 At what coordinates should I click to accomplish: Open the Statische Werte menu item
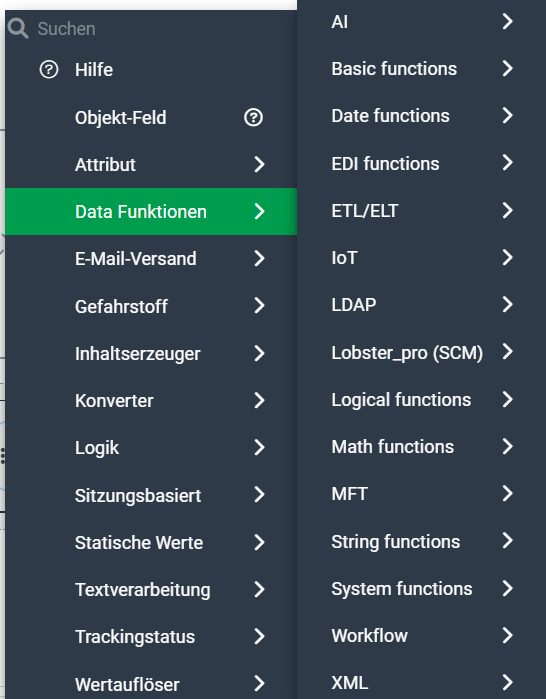point(151,543)
